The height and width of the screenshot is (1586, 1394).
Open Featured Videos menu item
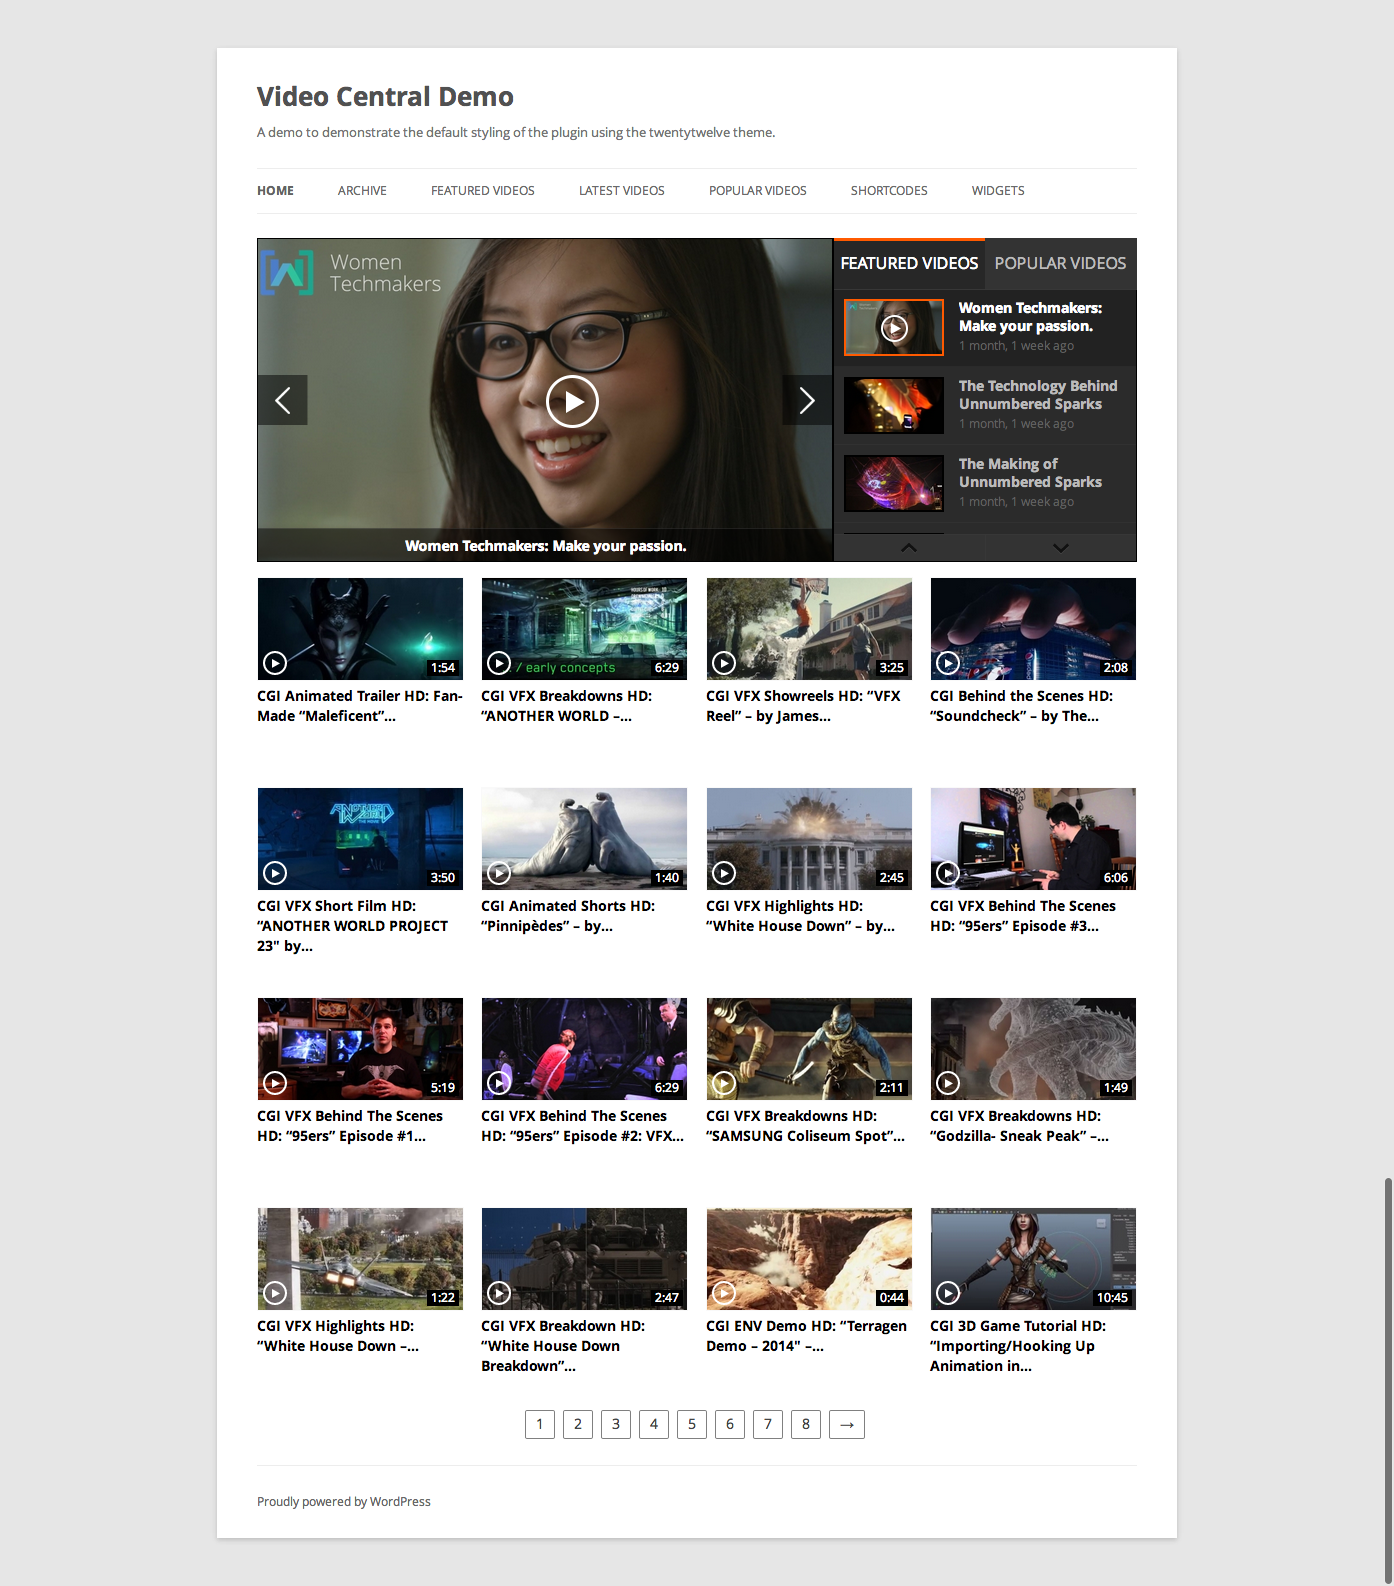click(483, 191)
